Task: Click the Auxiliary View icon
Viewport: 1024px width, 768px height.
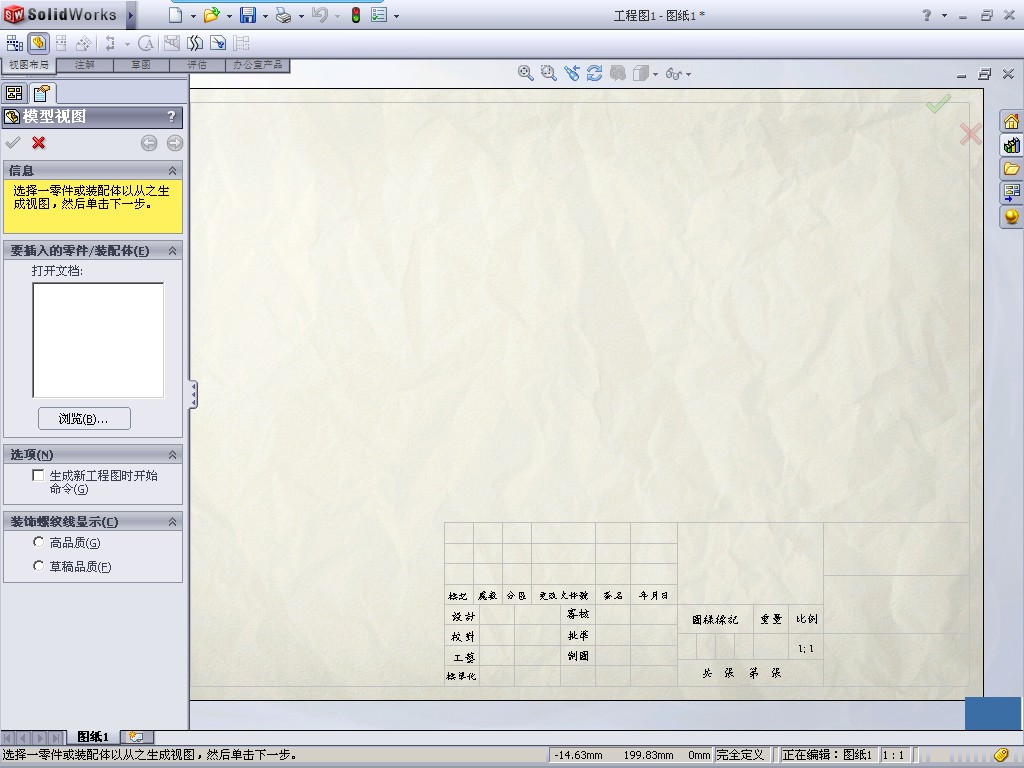Action: click(x=84, y=44)
